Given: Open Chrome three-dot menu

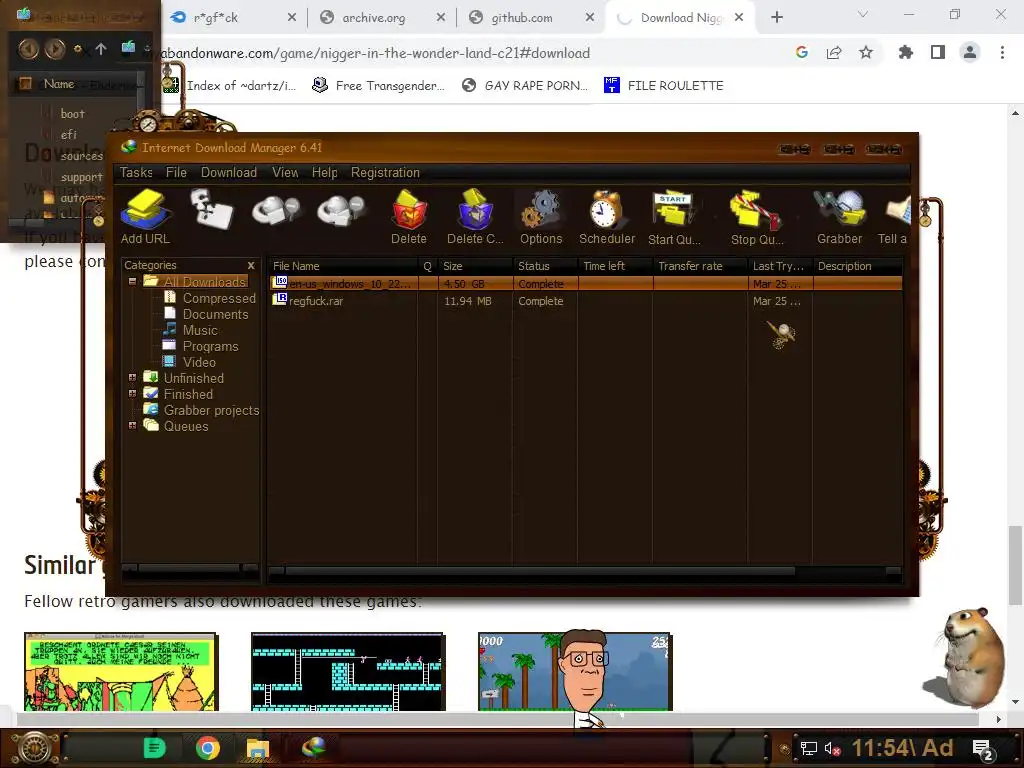Looking at the screenshot, I should pos(1002,53).
